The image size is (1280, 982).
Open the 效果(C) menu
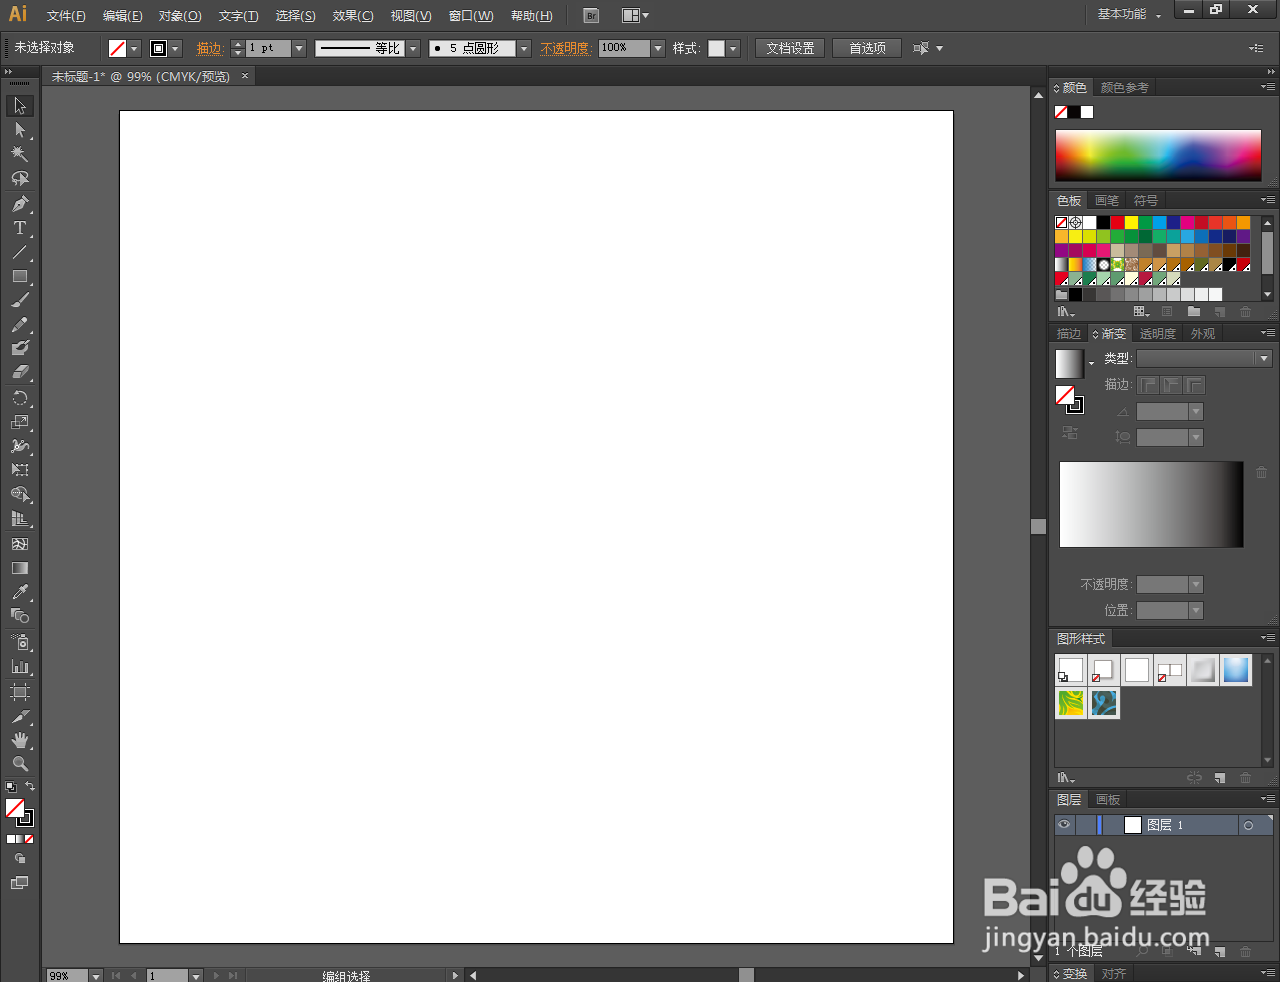pos(353,16)
